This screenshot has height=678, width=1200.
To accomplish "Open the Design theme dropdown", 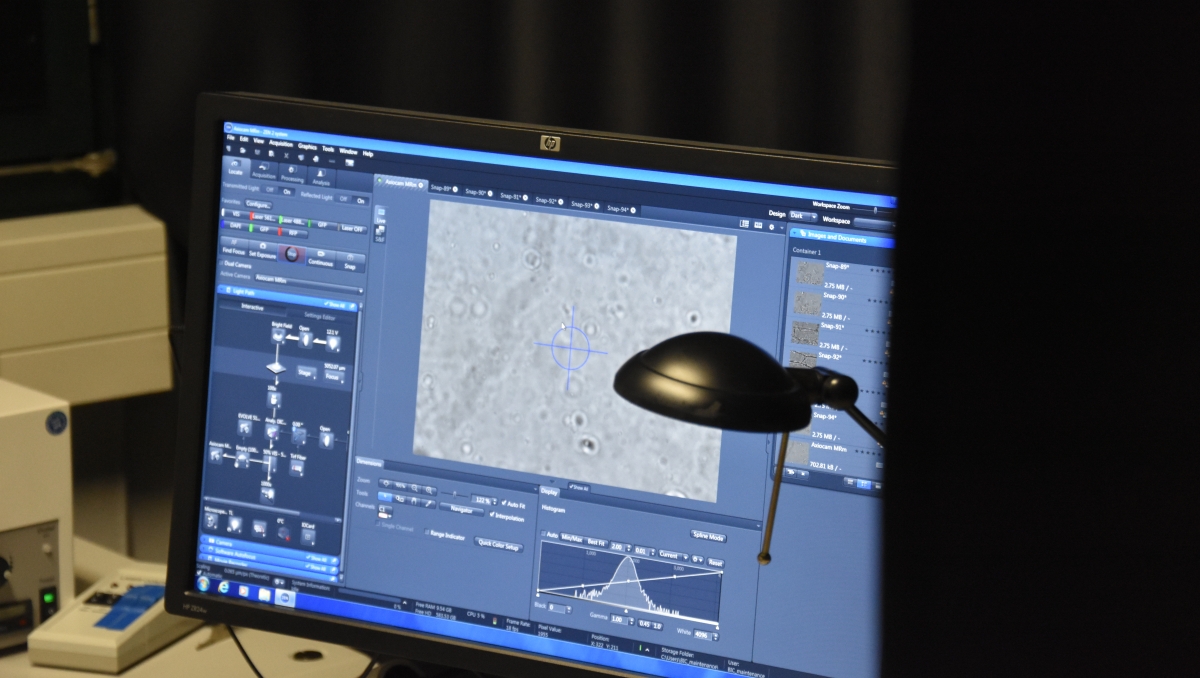I will pos(803,215).
